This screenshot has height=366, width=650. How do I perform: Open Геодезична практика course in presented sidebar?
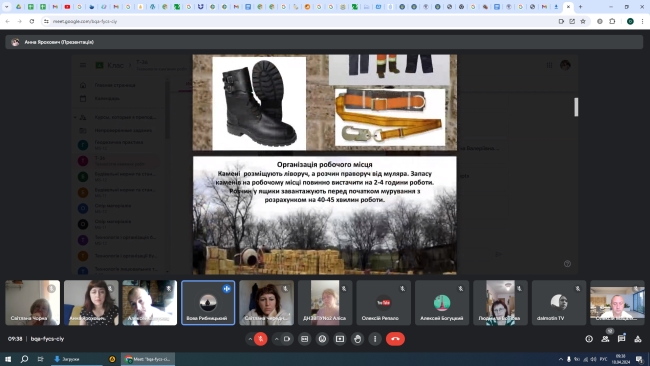tap(118, 144)
